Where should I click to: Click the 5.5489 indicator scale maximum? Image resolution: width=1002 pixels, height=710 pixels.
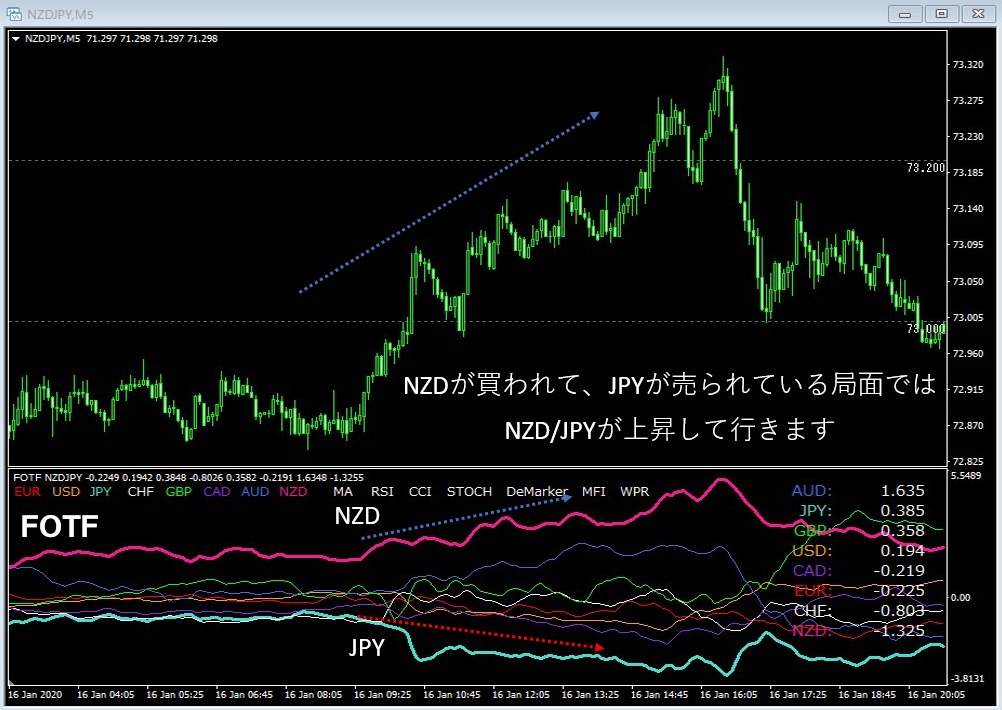click(x=966, y=475)
